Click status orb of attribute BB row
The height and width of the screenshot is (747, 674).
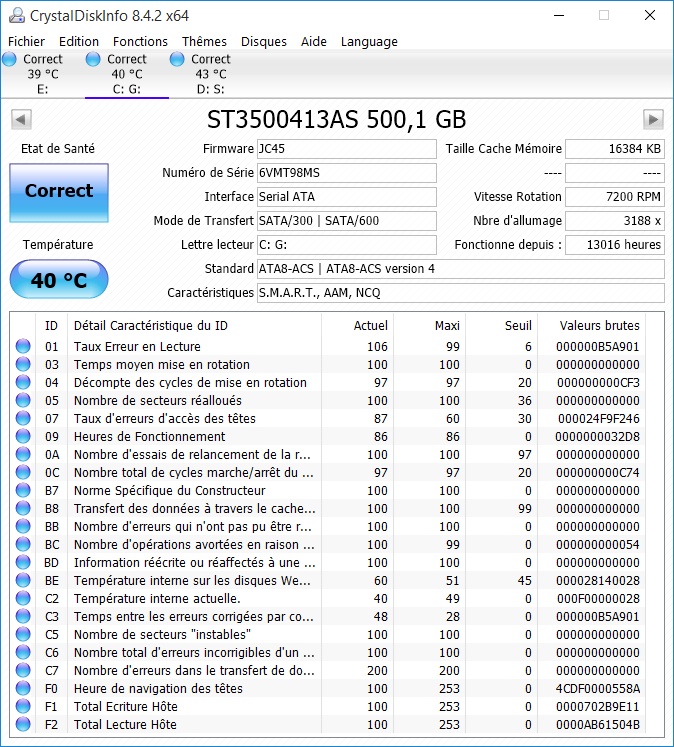[23, 526]
